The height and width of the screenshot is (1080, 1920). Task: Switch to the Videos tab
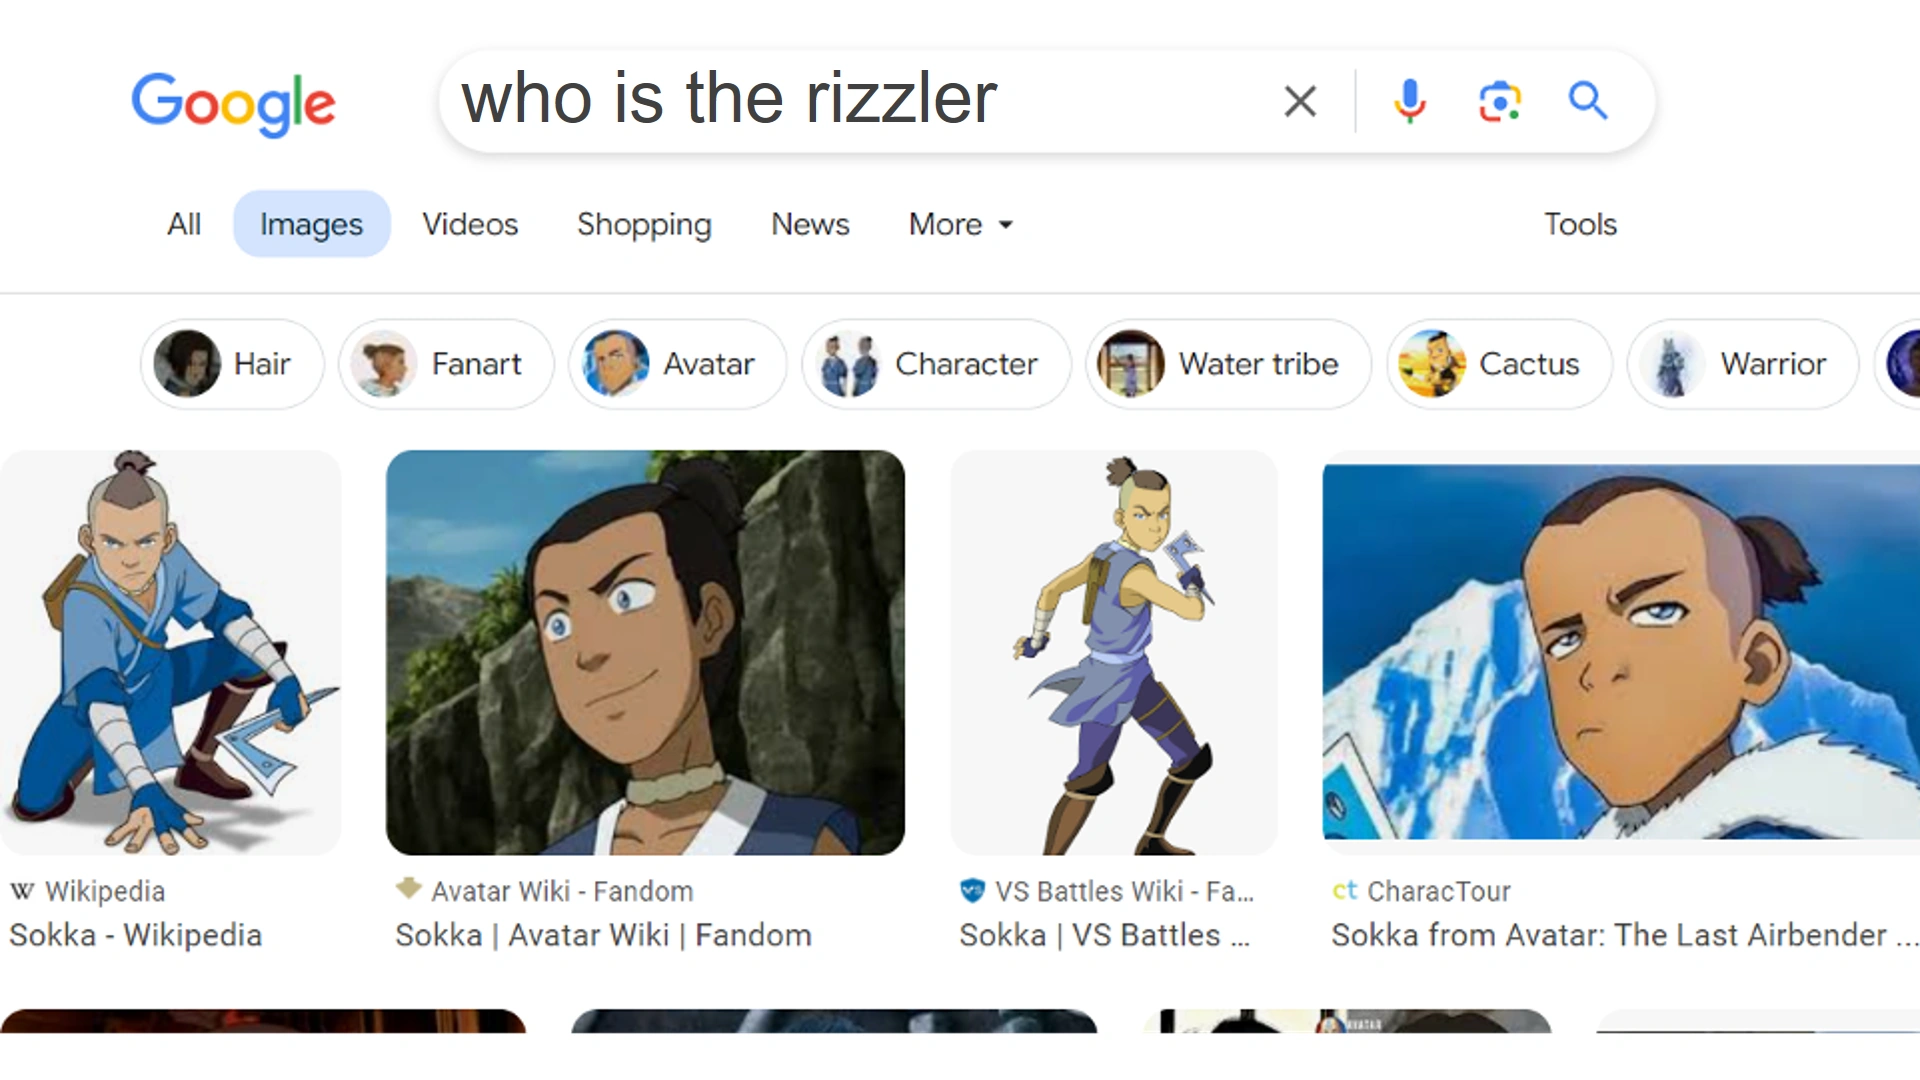(470, 224)
